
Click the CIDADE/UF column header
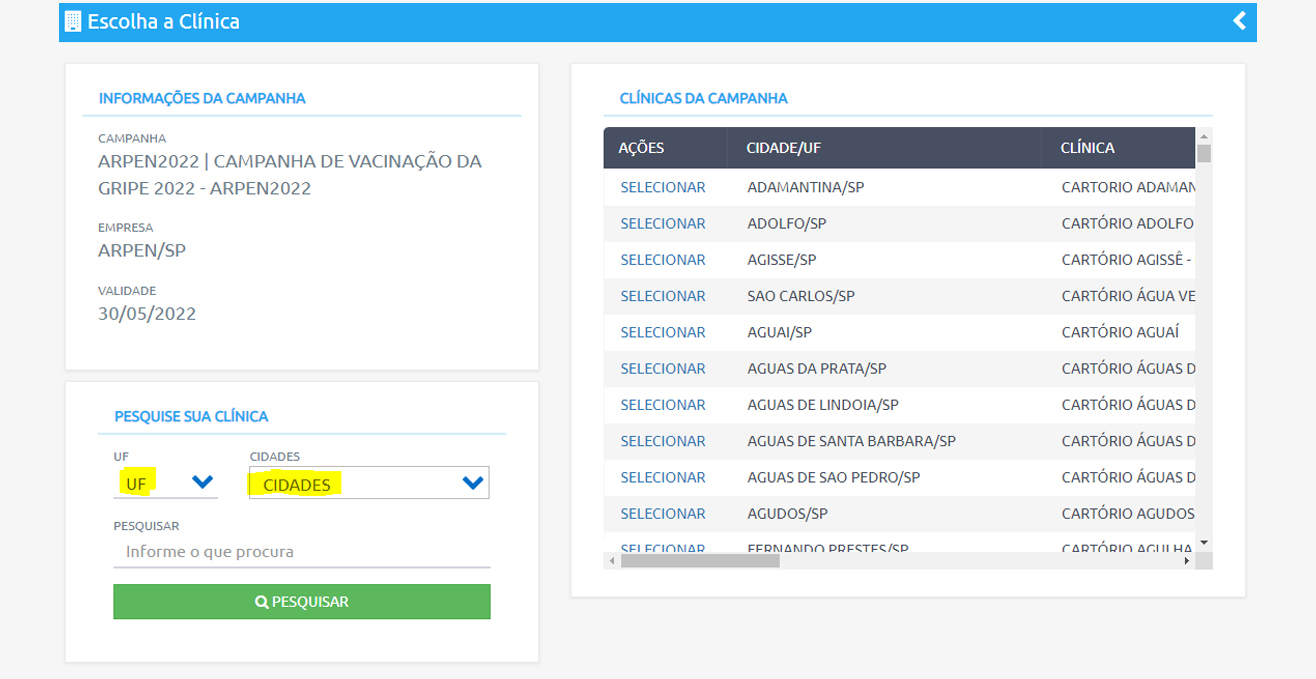click(783, 148)
